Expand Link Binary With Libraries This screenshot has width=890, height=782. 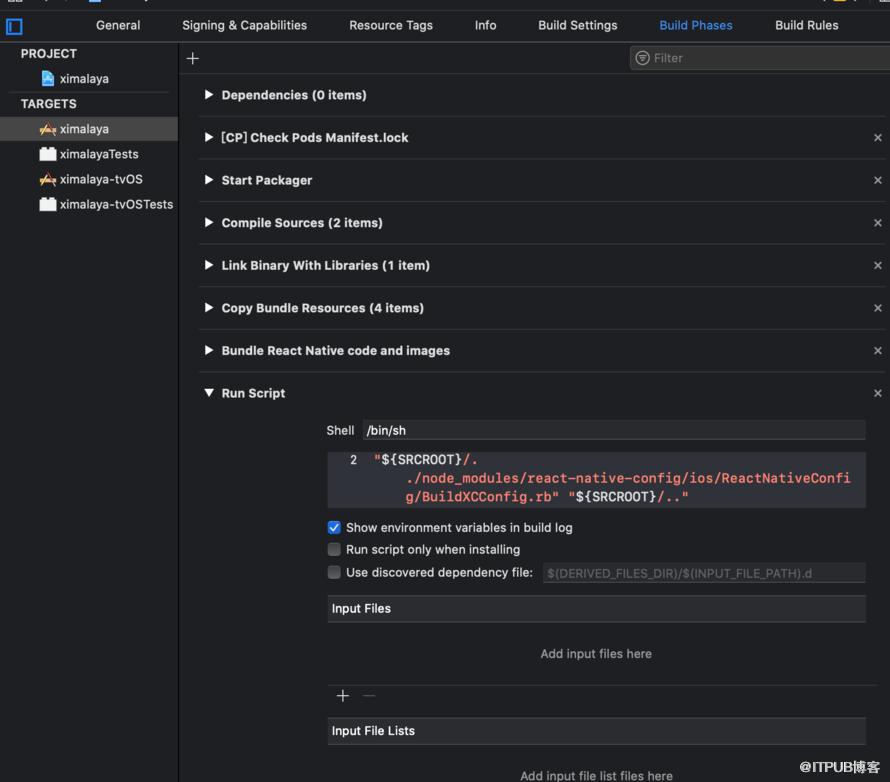(209, 265)
